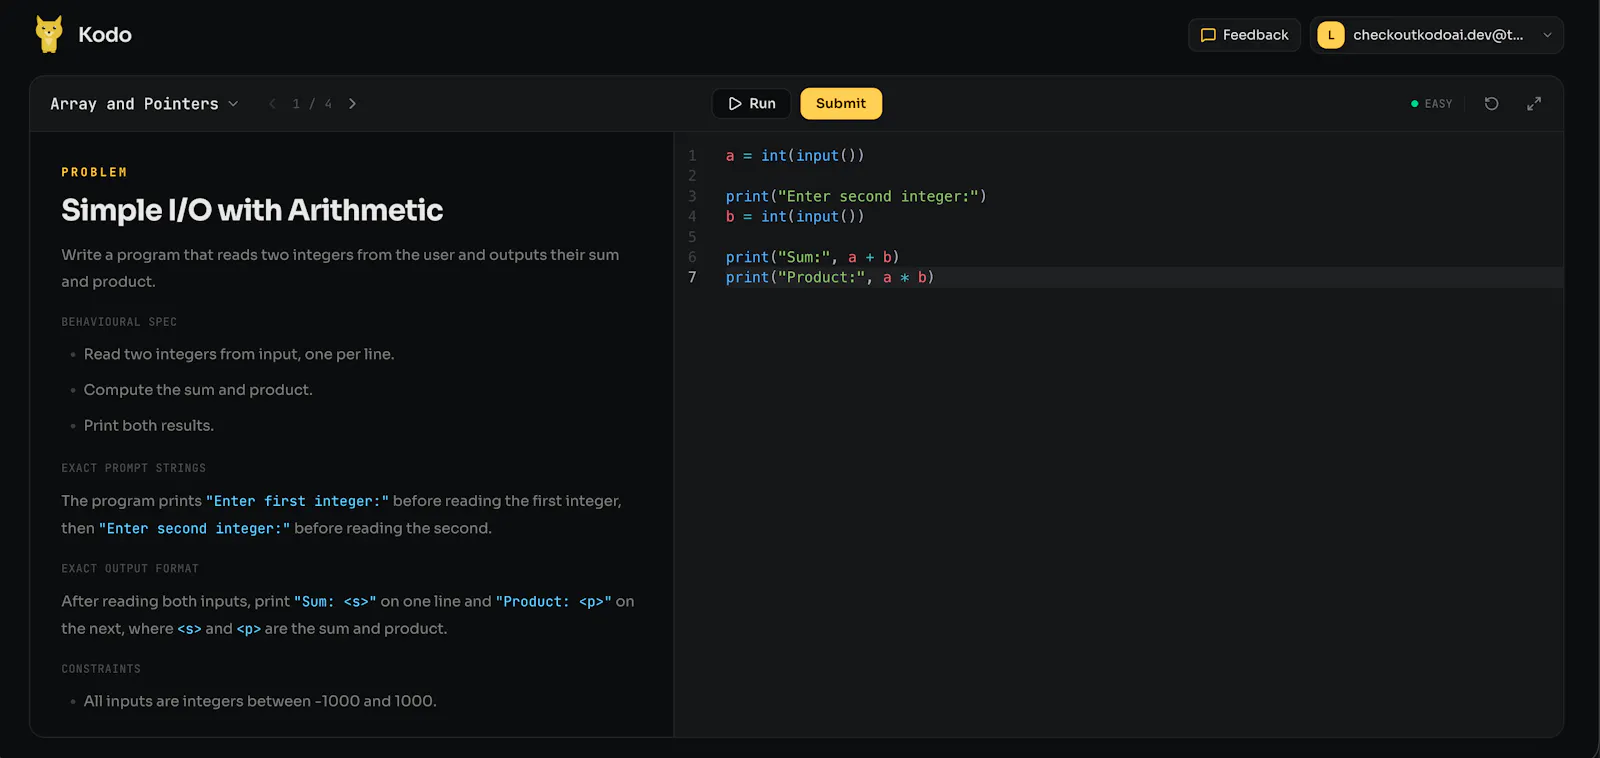Run the code

tap(751, 104)
